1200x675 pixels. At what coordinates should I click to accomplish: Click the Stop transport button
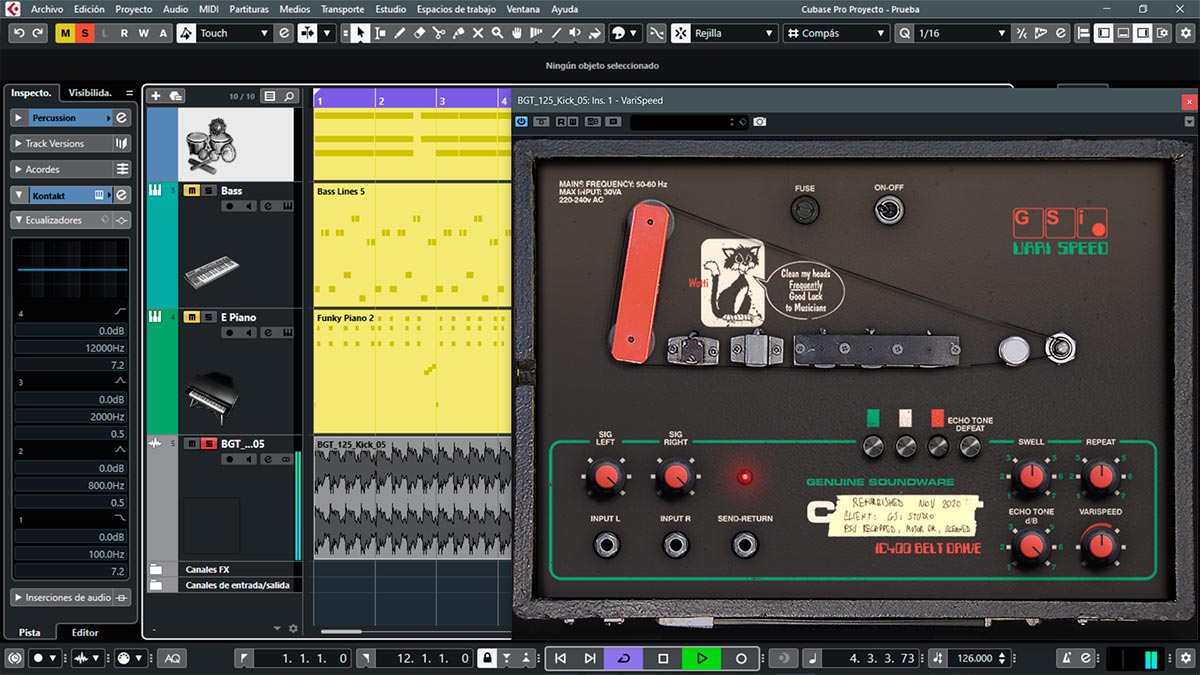pos(663,658)
